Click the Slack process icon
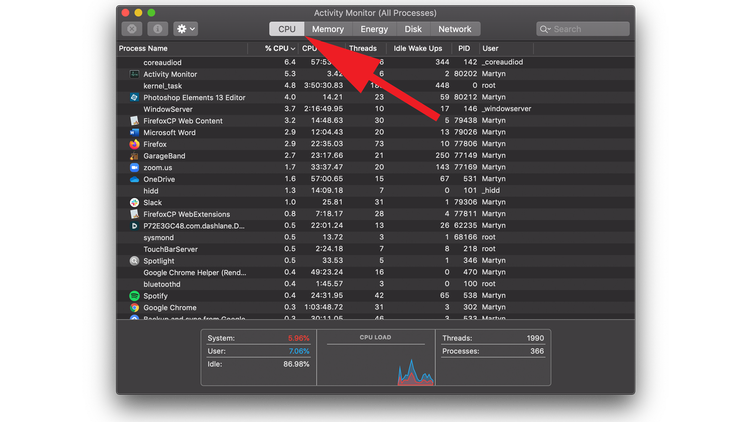Viewport: 750px width, 422px height. pos(134,202)
